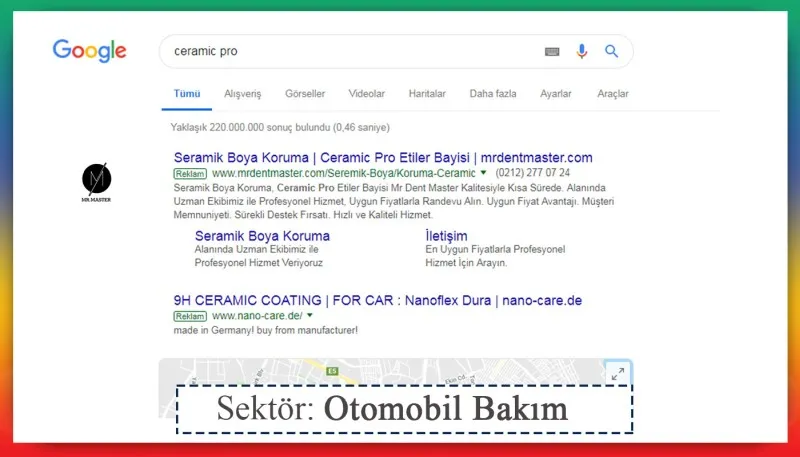This screenshot has height=457, width=800.
Task: Switch to the Alışveriş tab
Action: point(242,94)
